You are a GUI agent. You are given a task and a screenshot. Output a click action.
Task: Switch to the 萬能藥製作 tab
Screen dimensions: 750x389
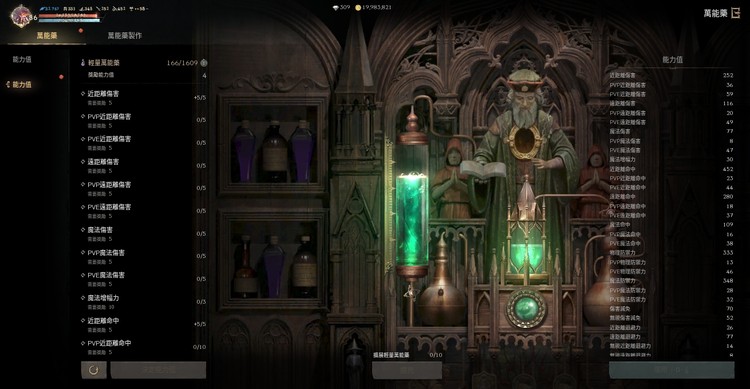pyautogui.click(x=124, y=35)
